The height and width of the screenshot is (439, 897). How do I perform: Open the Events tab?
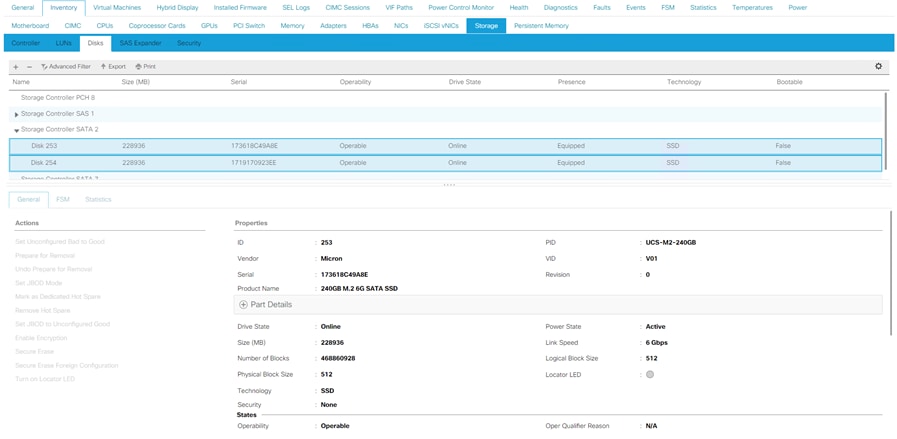[636, 8]
